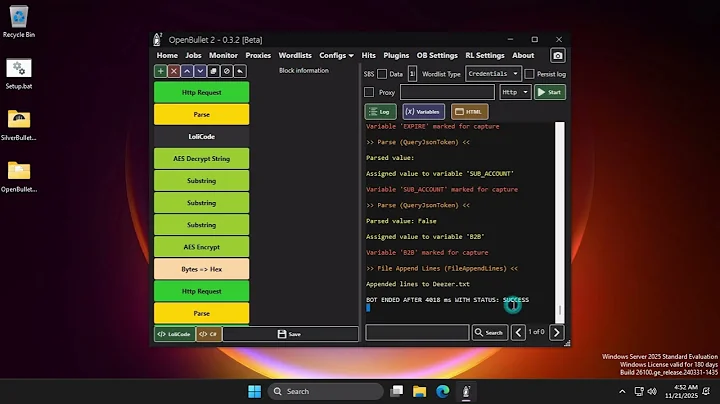The height and width of the screenshot is (404, 720).
Task: Open the About page
Action: click(x=523, y=56)
